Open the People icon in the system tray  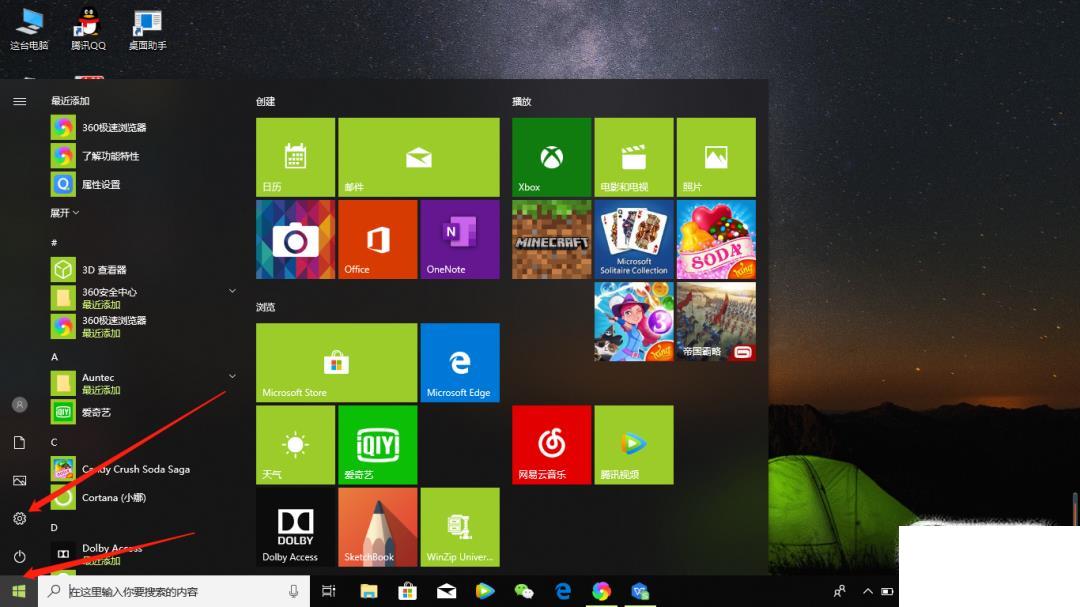[x=839, y=591]
